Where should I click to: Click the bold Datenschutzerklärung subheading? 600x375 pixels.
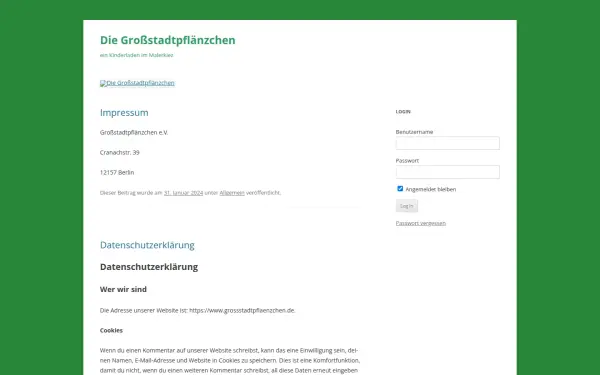tap(149, 267)
